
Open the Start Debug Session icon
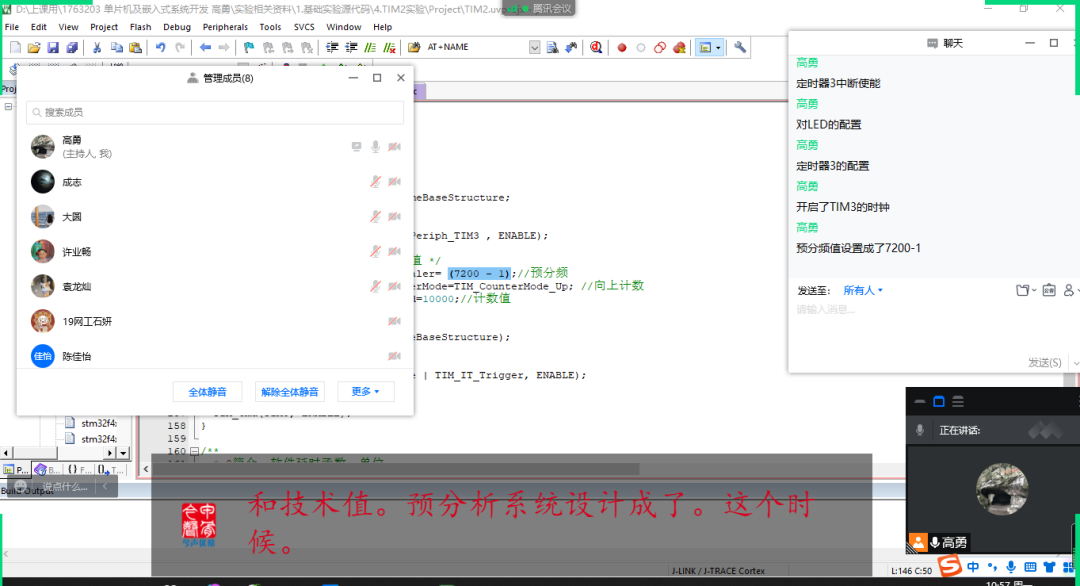pyautogui.click(x=596, y=47)
